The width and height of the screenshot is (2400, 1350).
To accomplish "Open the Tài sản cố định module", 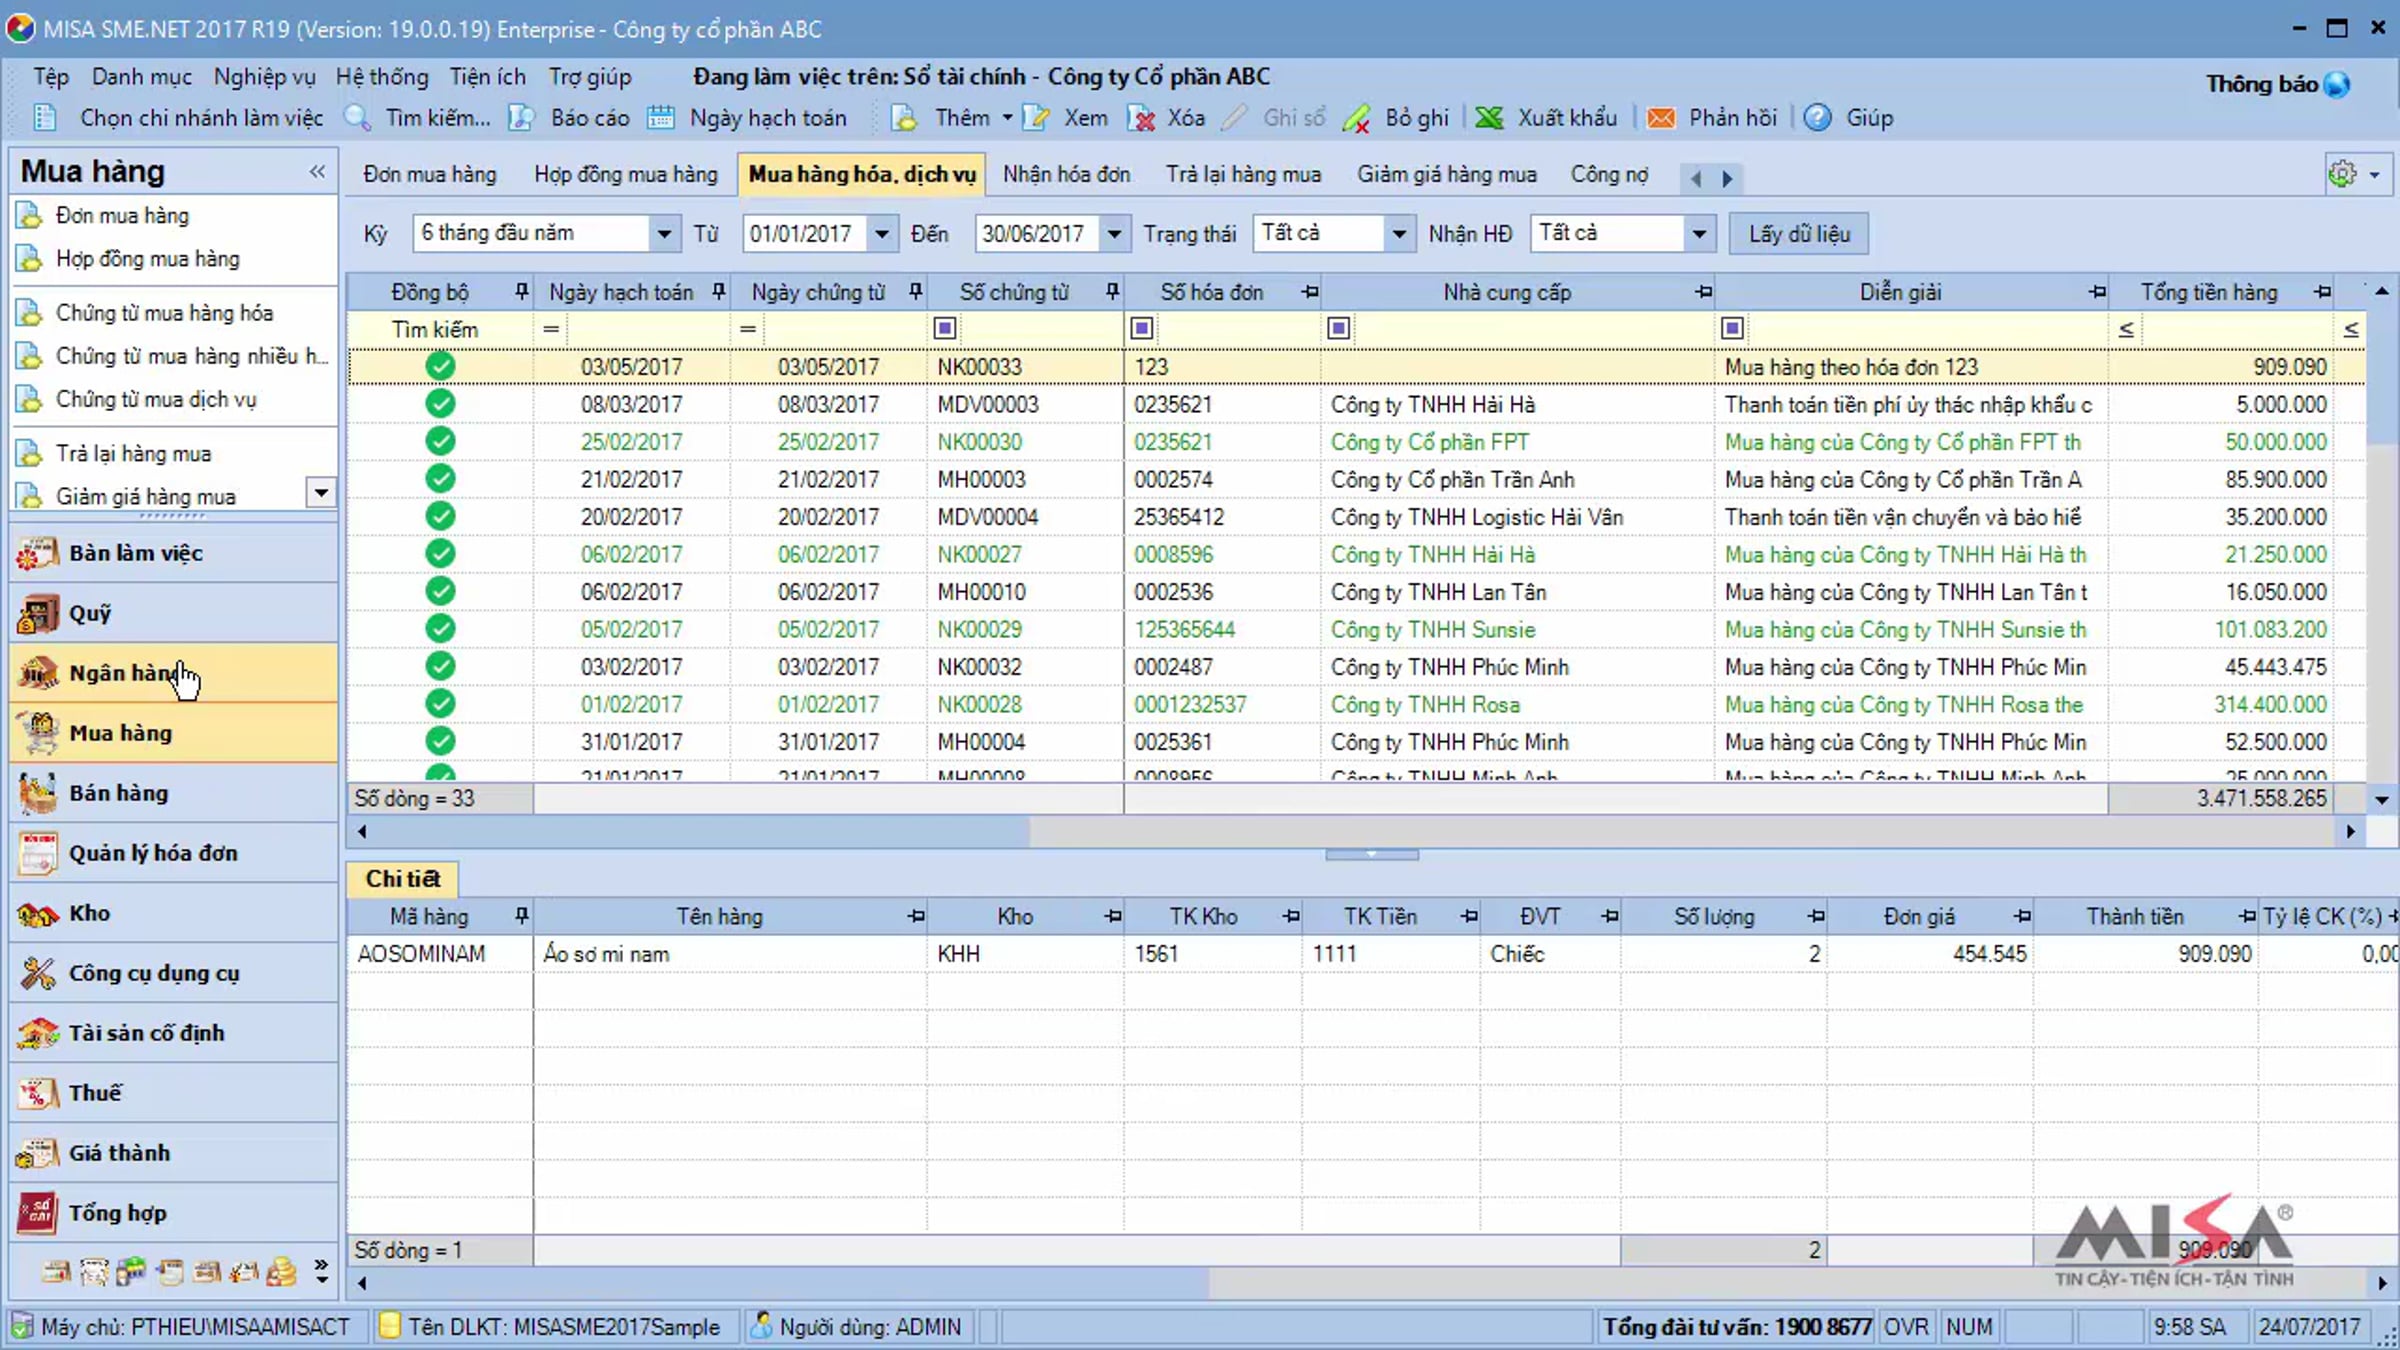I will pyautogui.click(x=173, y=1033).
